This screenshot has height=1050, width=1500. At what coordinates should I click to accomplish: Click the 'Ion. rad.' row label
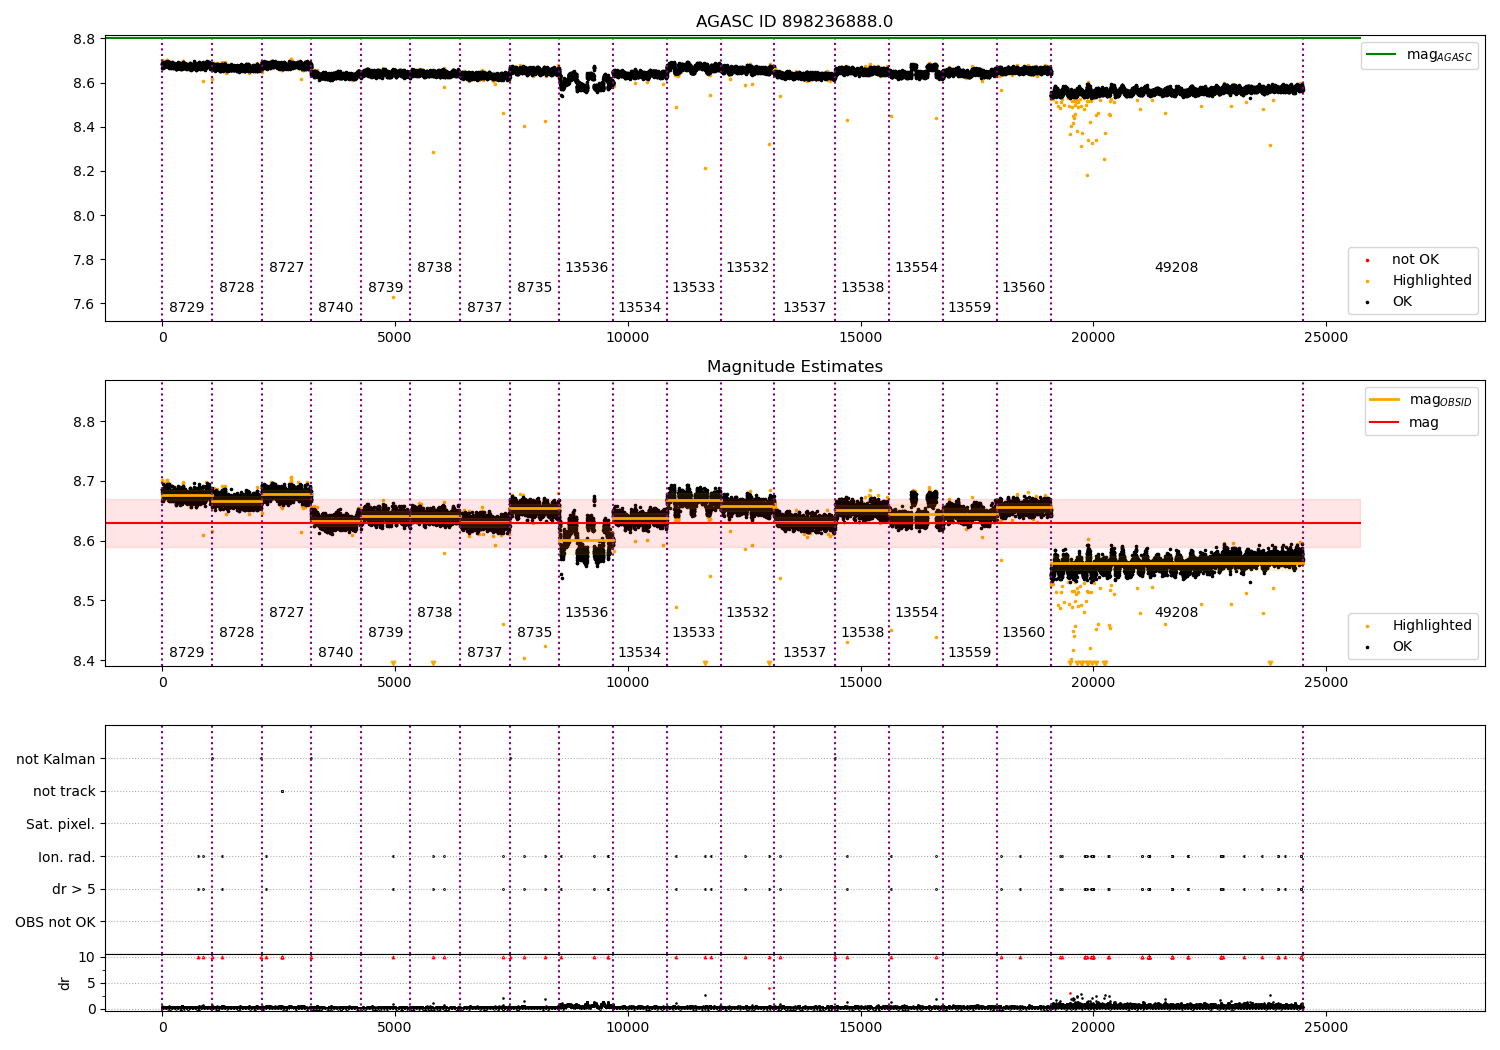[67, 858]
